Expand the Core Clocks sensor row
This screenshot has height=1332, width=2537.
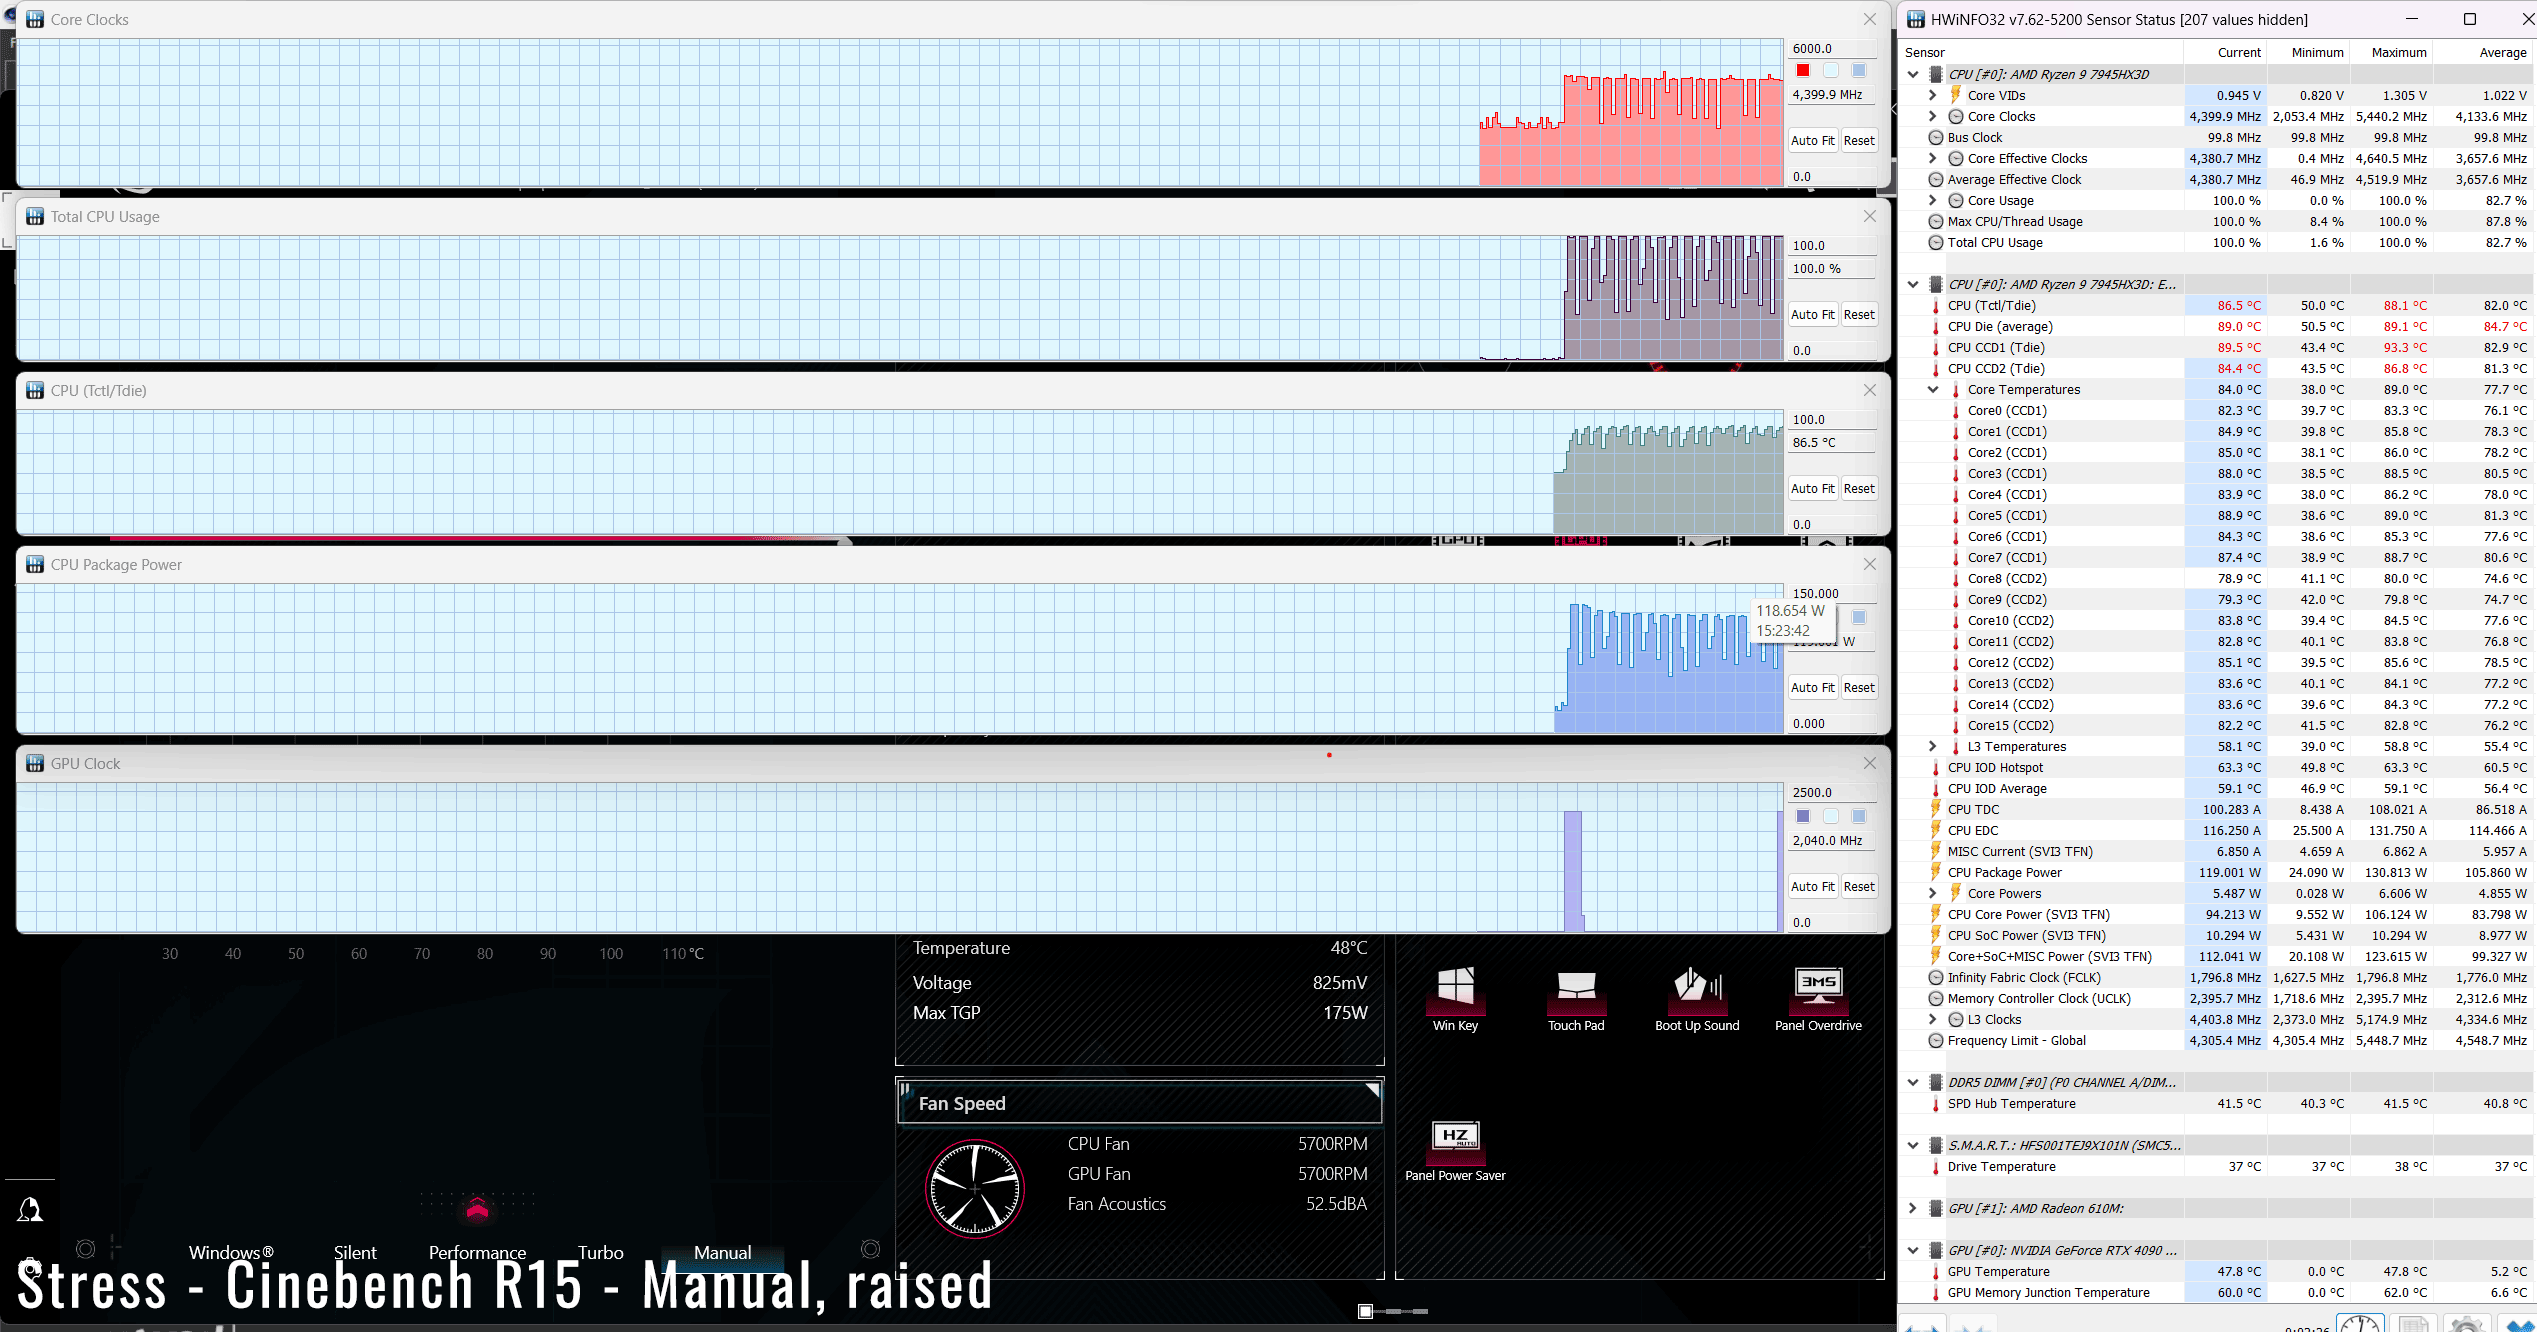pyautogui.click(x=1932, y=117)
